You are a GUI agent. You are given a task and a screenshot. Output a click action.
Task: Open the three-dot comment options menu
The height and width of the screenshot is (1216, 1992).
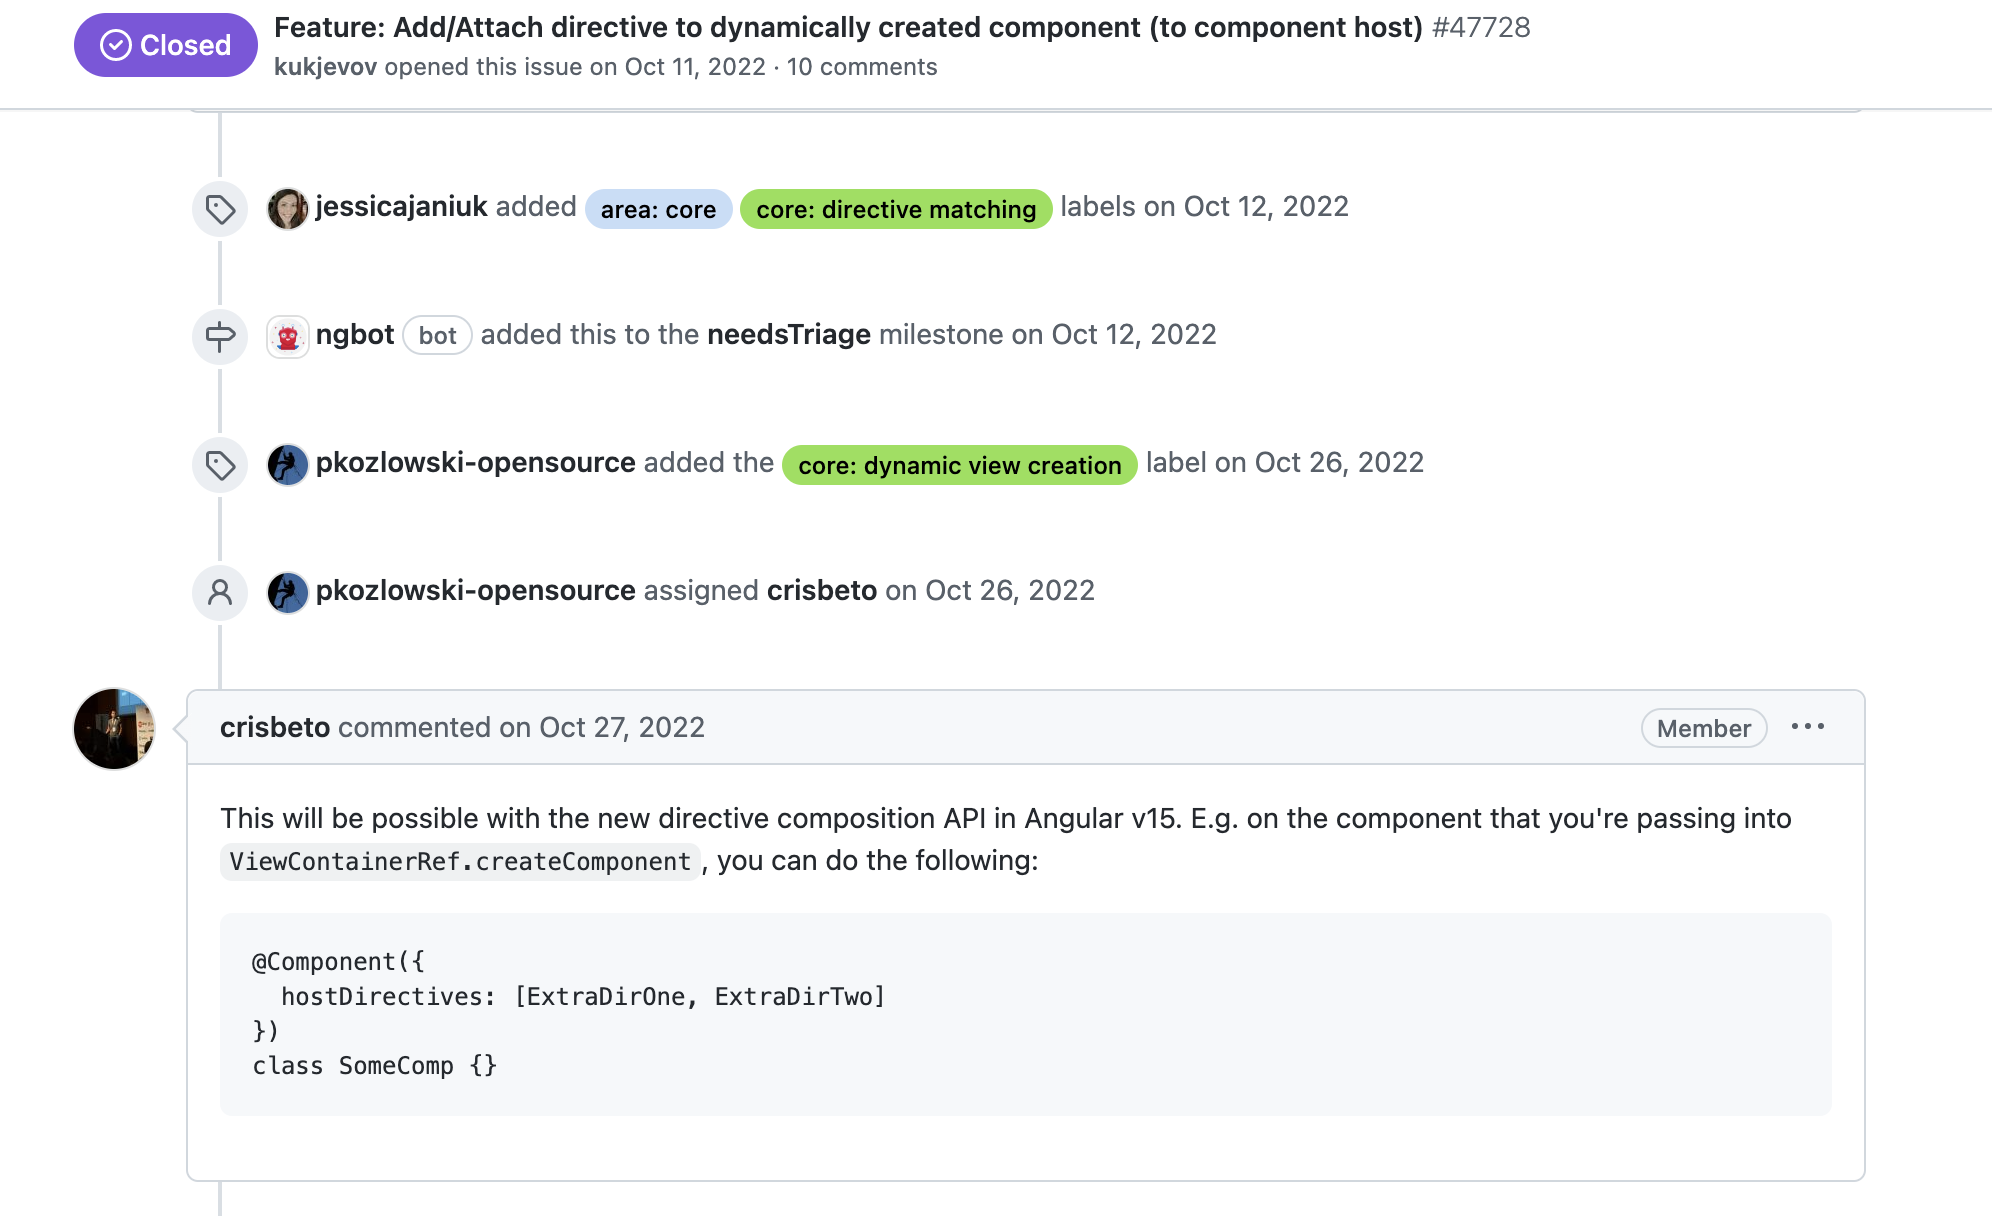click(x=1808, y=727)
